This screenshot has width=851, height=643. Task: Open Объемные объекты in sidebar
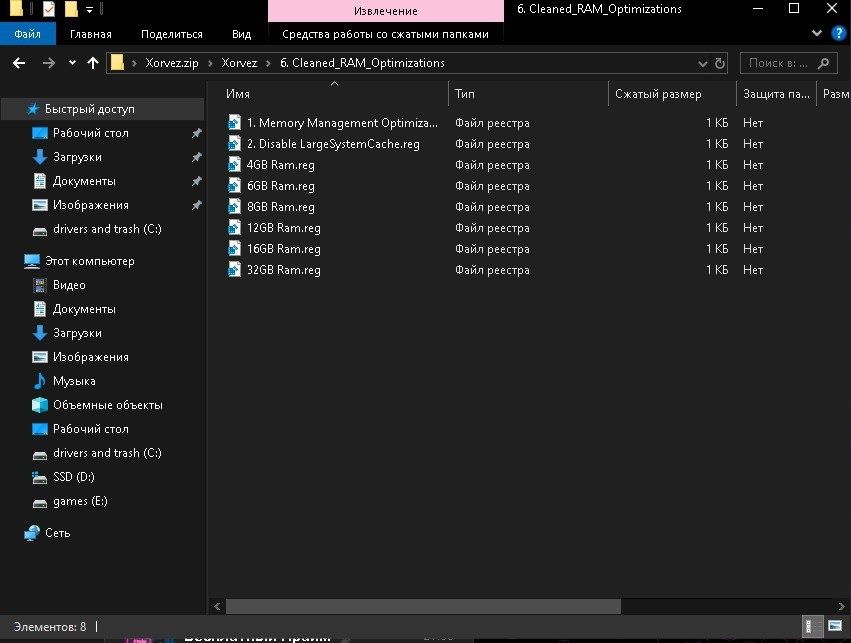pos(107,405)
